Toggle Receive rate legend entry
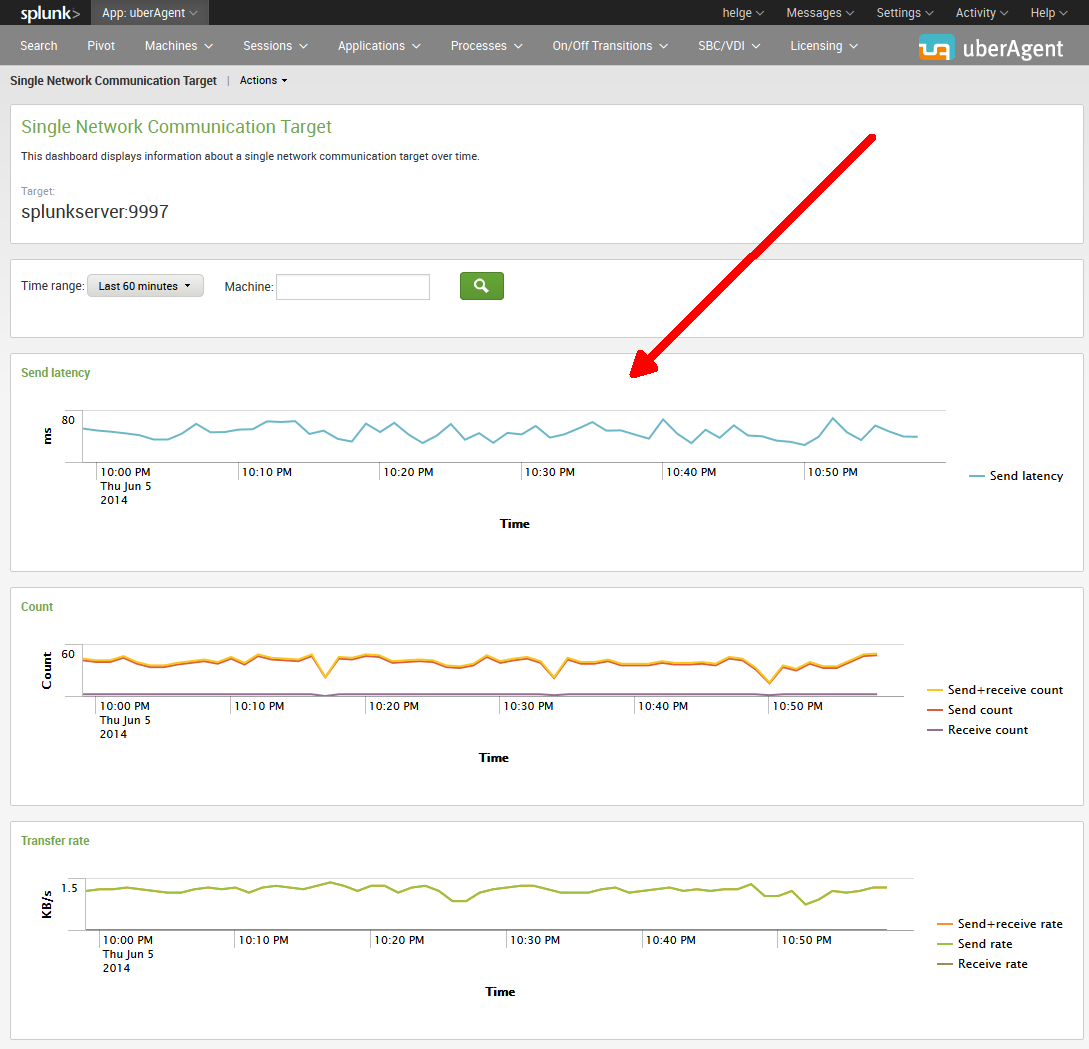This screenshot has width=1089, height=1049. pos(982,964)
